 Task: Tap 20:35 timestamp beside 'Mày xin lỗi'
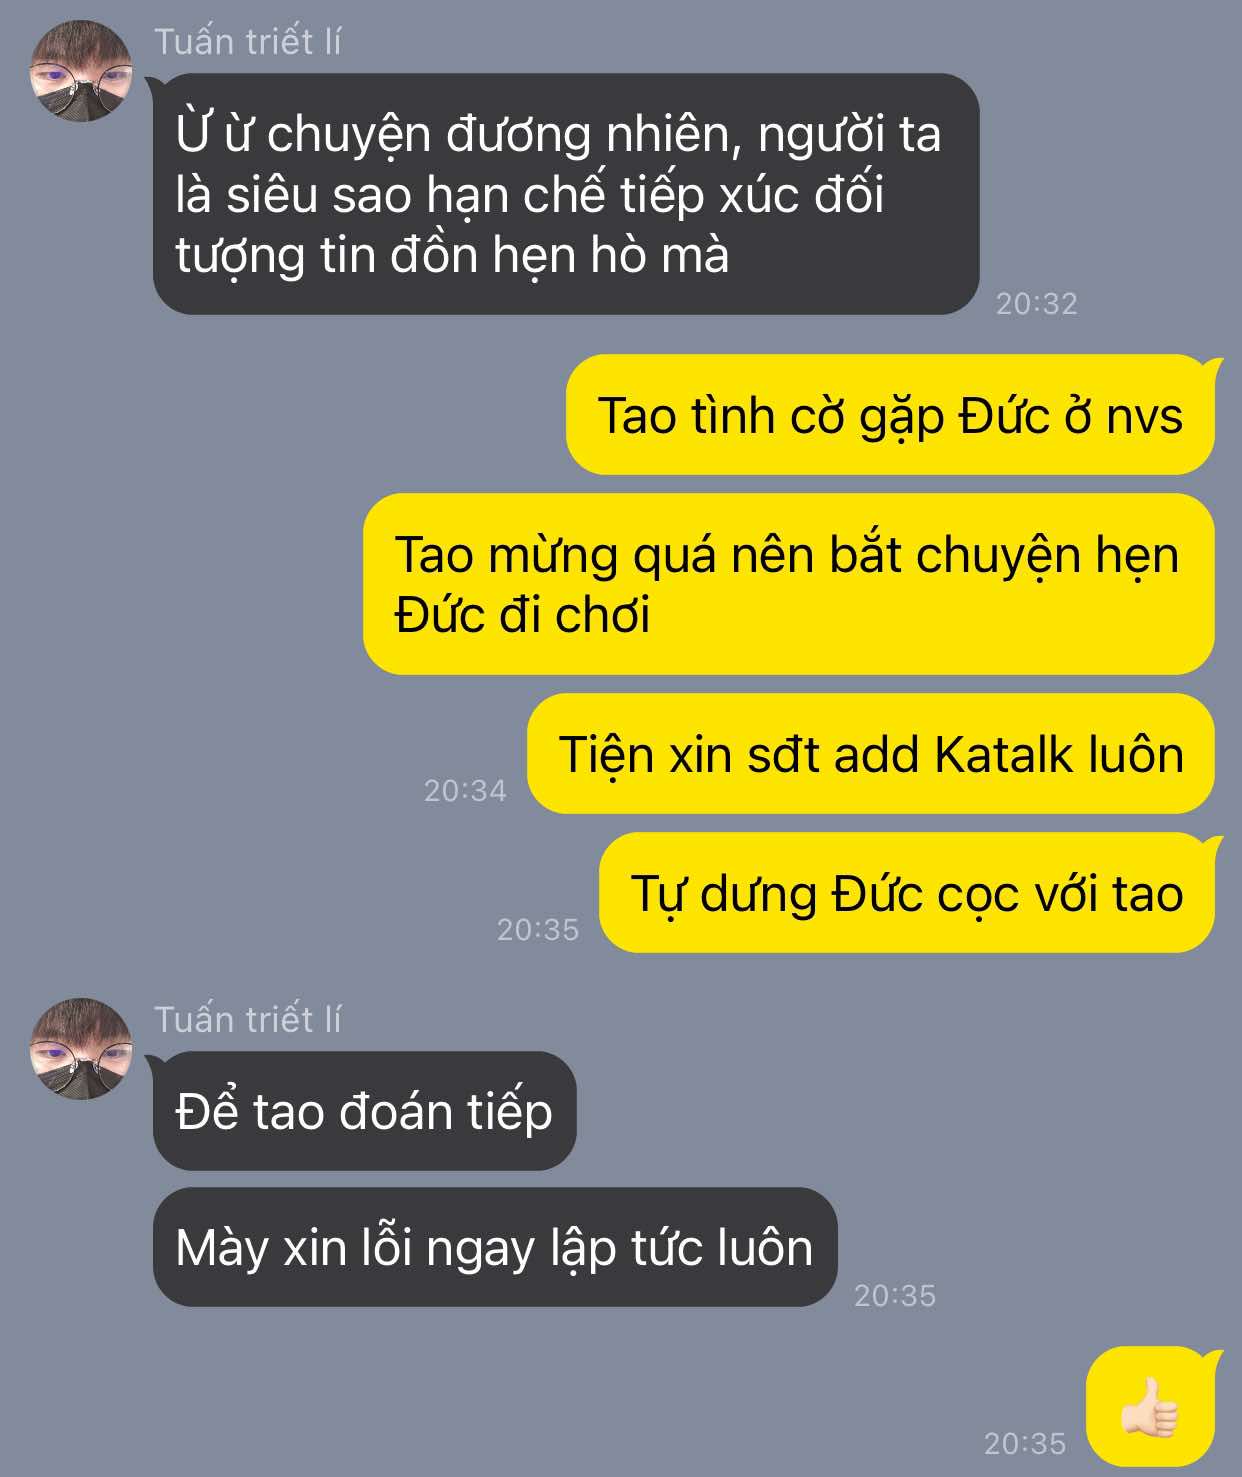[x=895, y=1296]
